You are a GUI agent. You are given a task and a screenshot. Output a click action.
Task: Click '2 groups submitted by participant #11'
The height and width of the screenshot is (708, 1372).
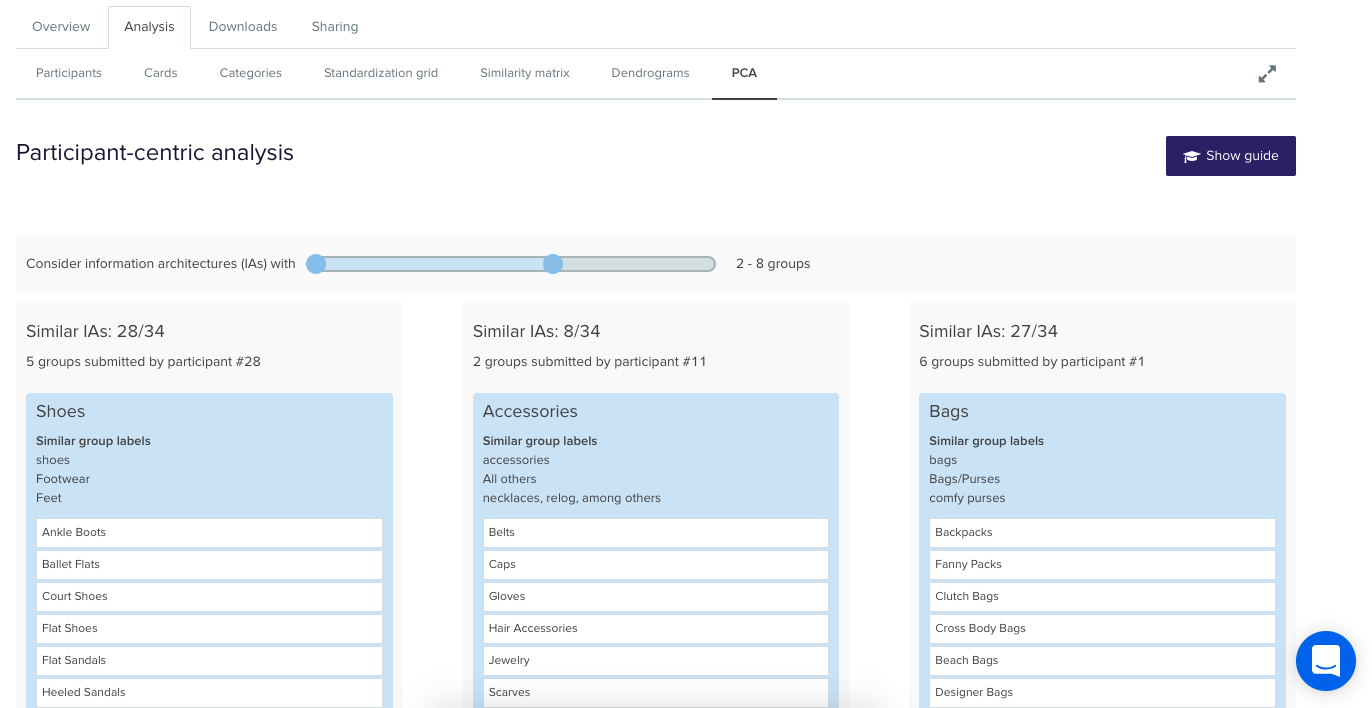pos(589,362)
